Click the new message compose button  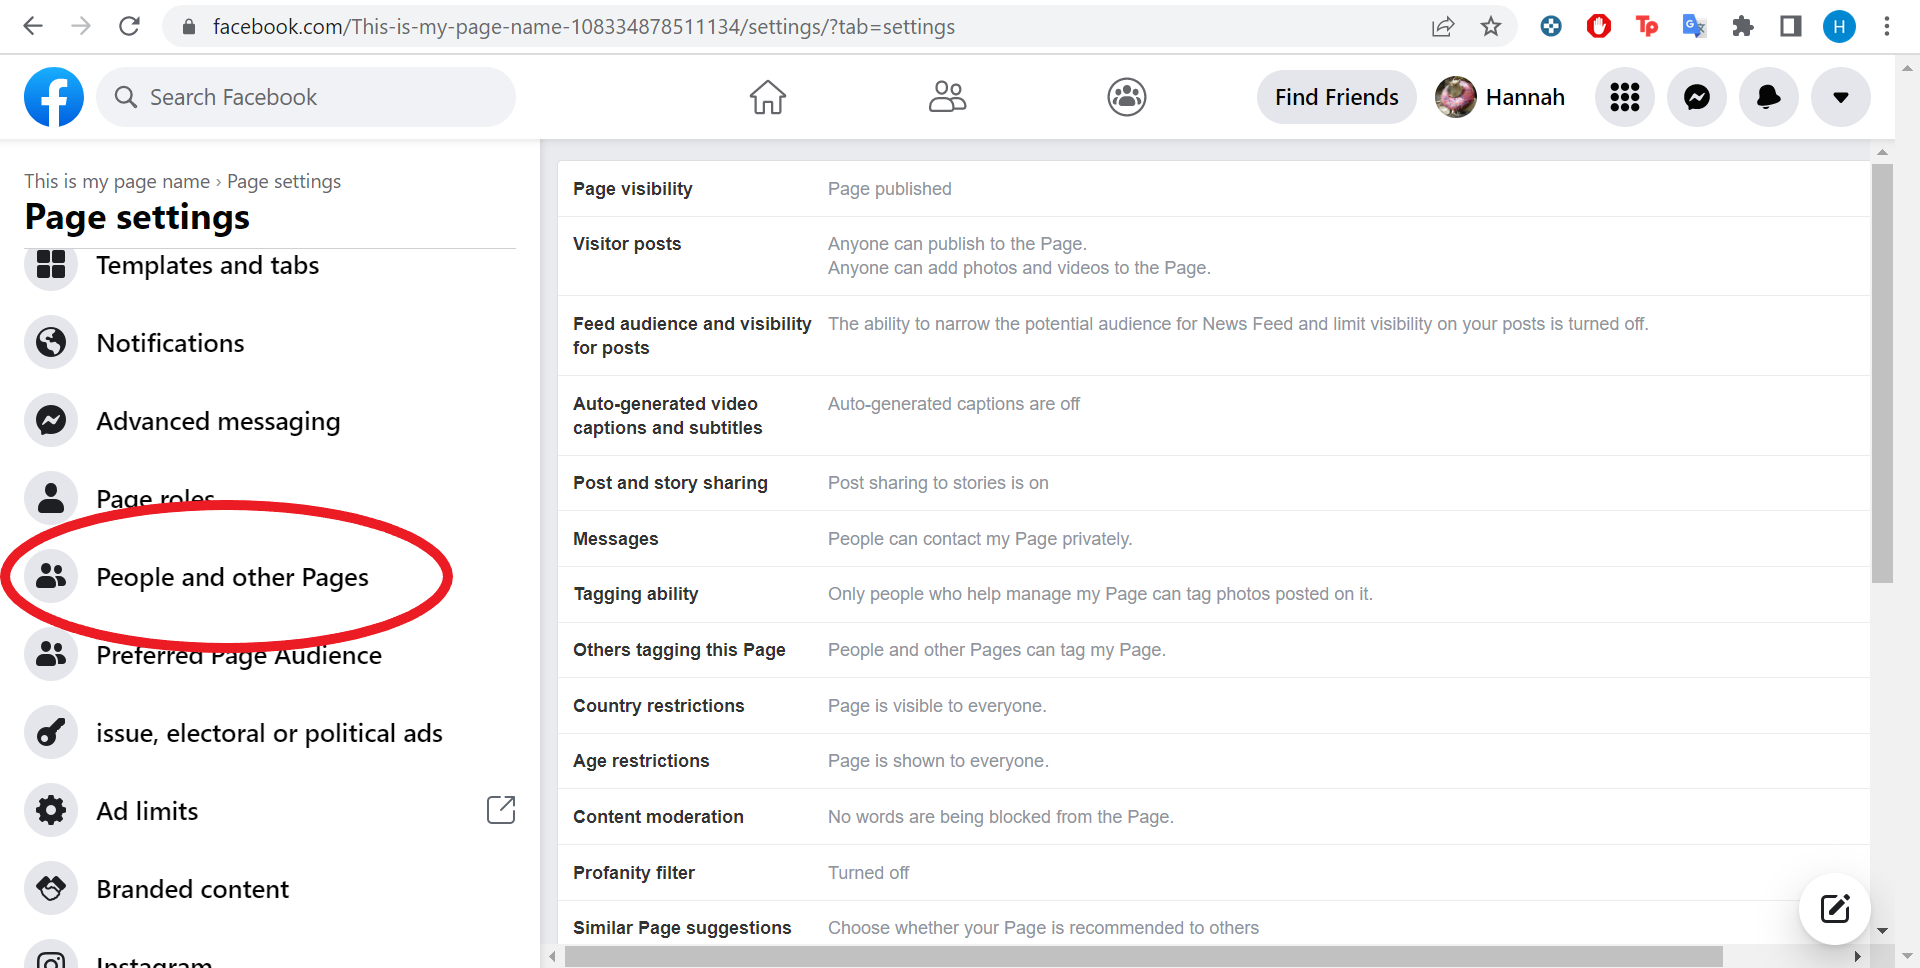[1835, 909]
